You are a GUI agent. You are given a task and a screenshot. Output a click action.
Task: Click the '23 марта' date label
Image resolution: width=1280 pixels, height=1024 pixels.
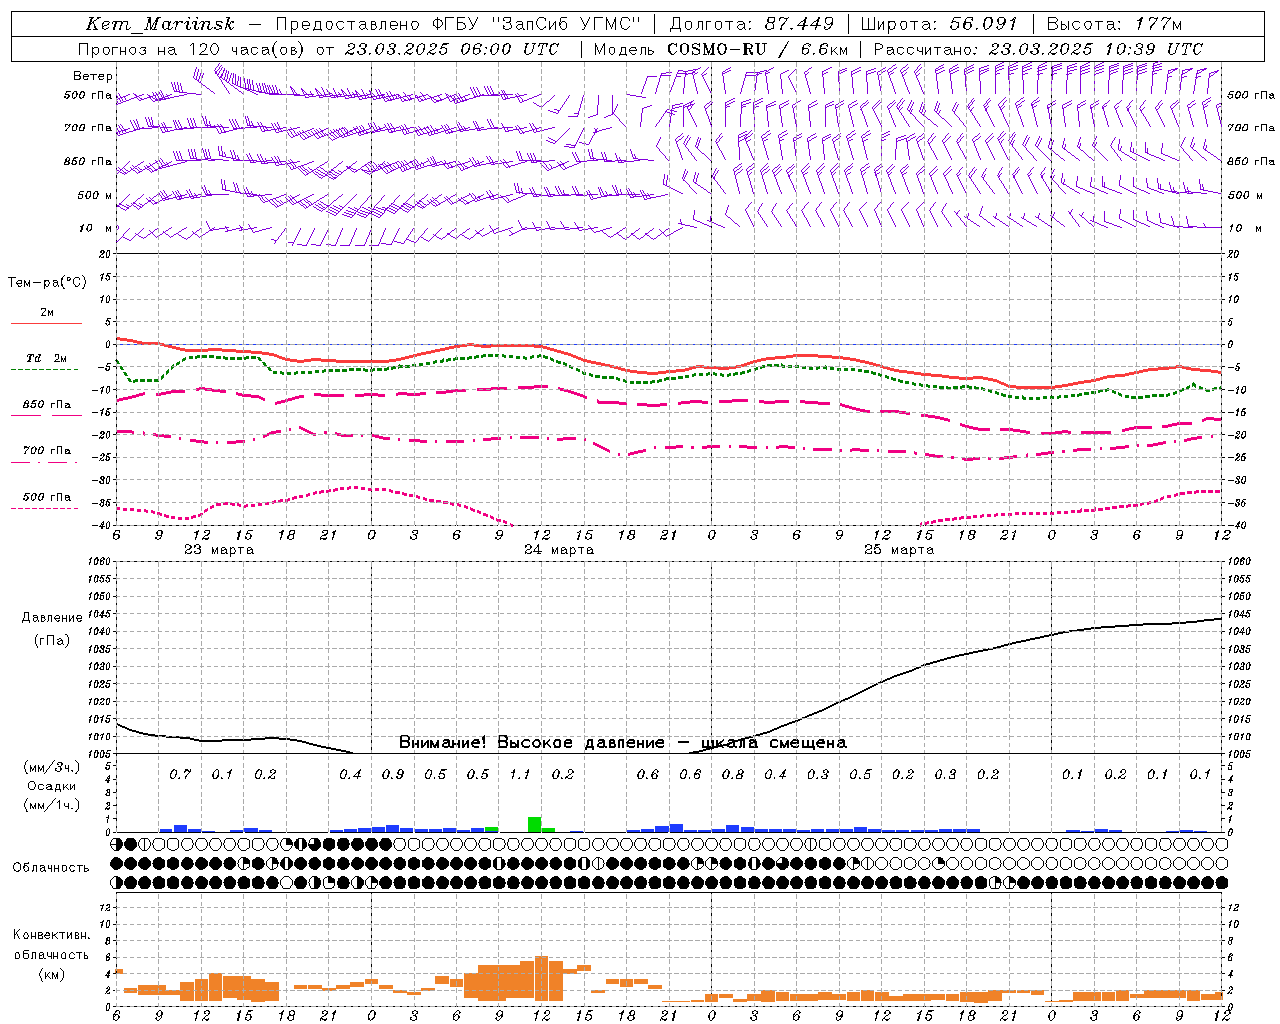219,550
